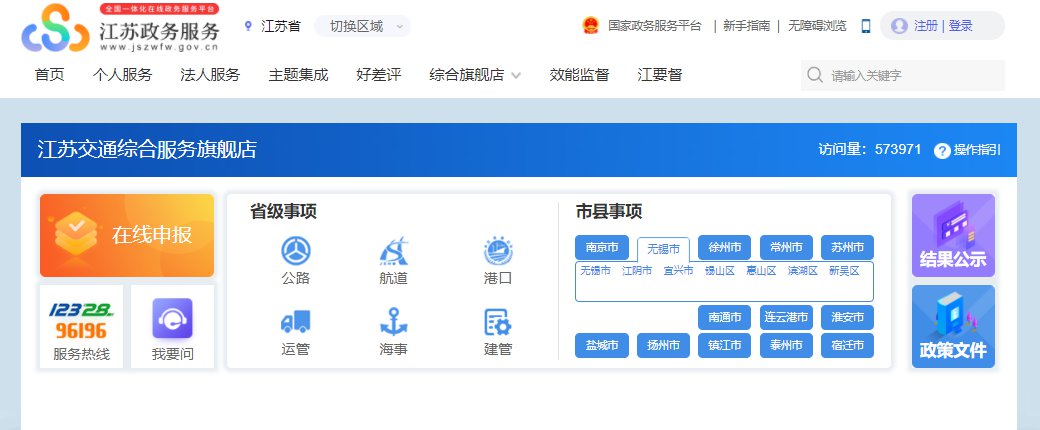This screenshot has width=1040, height=430.
Task: Open the 无障碍浏览 accessibility link
Action: point(817,26)
